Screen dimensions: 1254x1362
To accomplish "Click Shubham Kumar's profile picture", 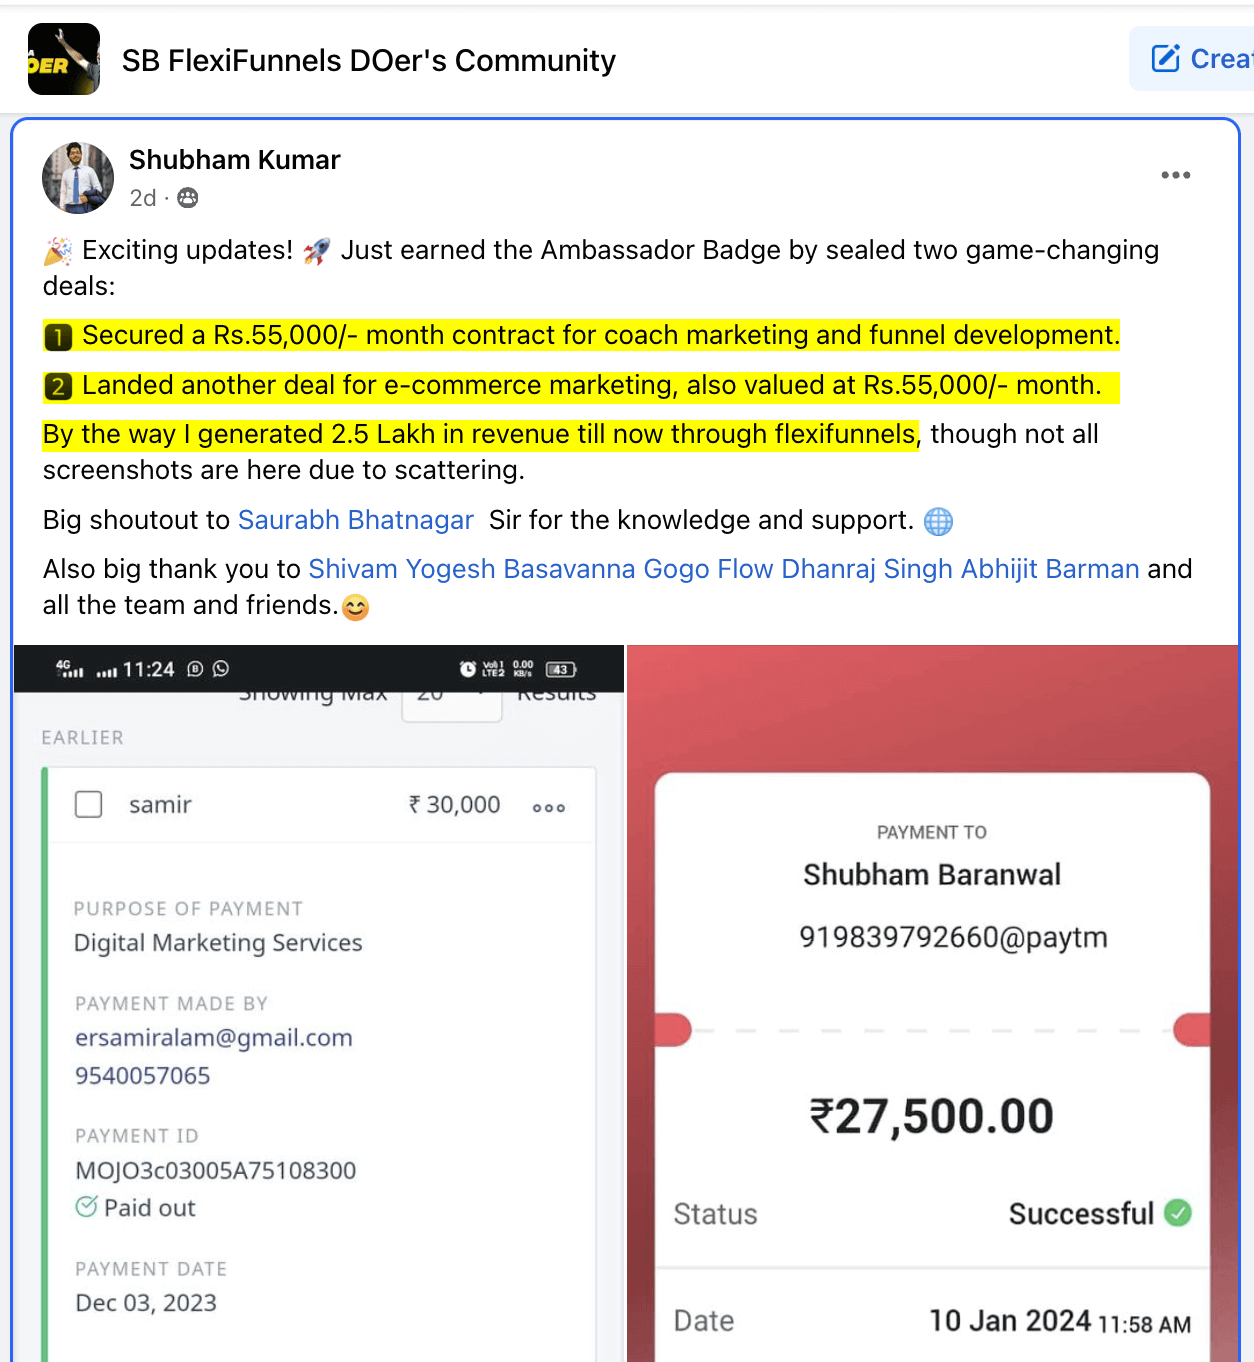I will [78, 177].
